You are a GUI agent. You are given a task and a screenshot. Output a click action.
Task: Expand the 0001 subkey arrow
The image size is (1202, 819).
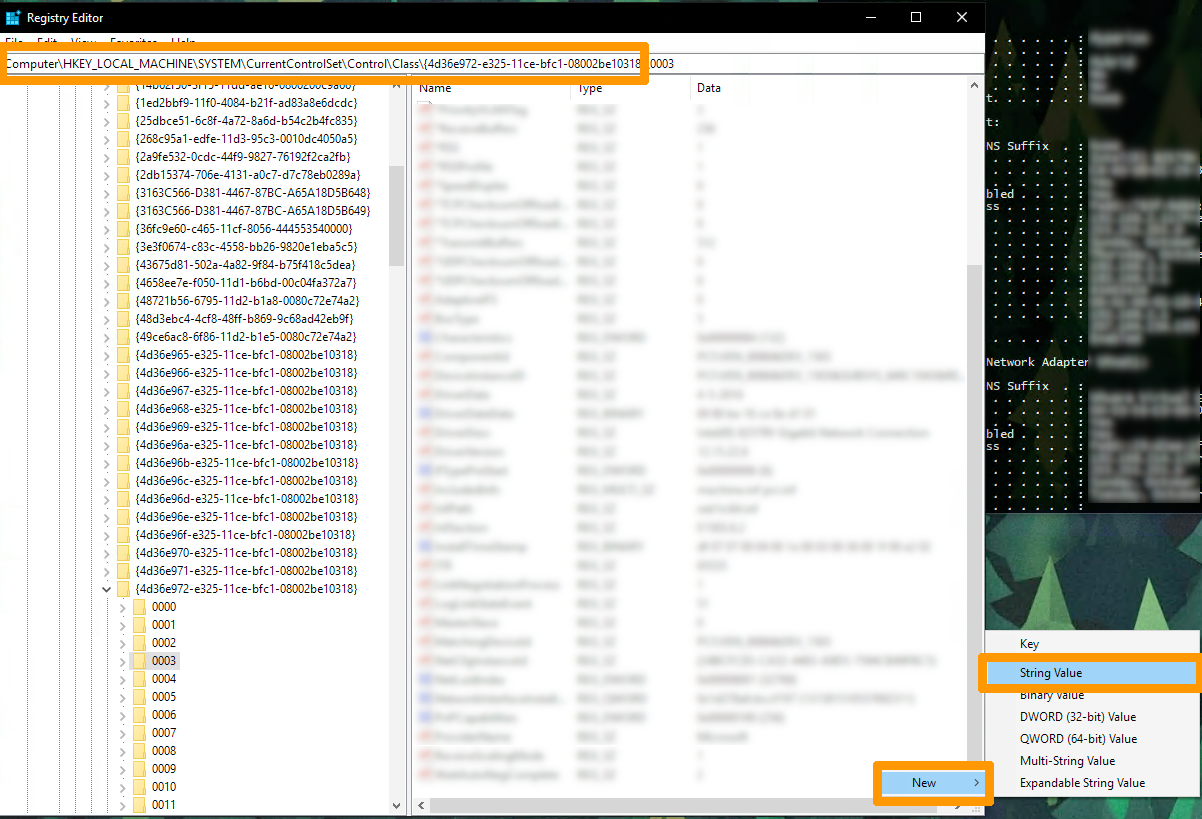pos(123,625)
